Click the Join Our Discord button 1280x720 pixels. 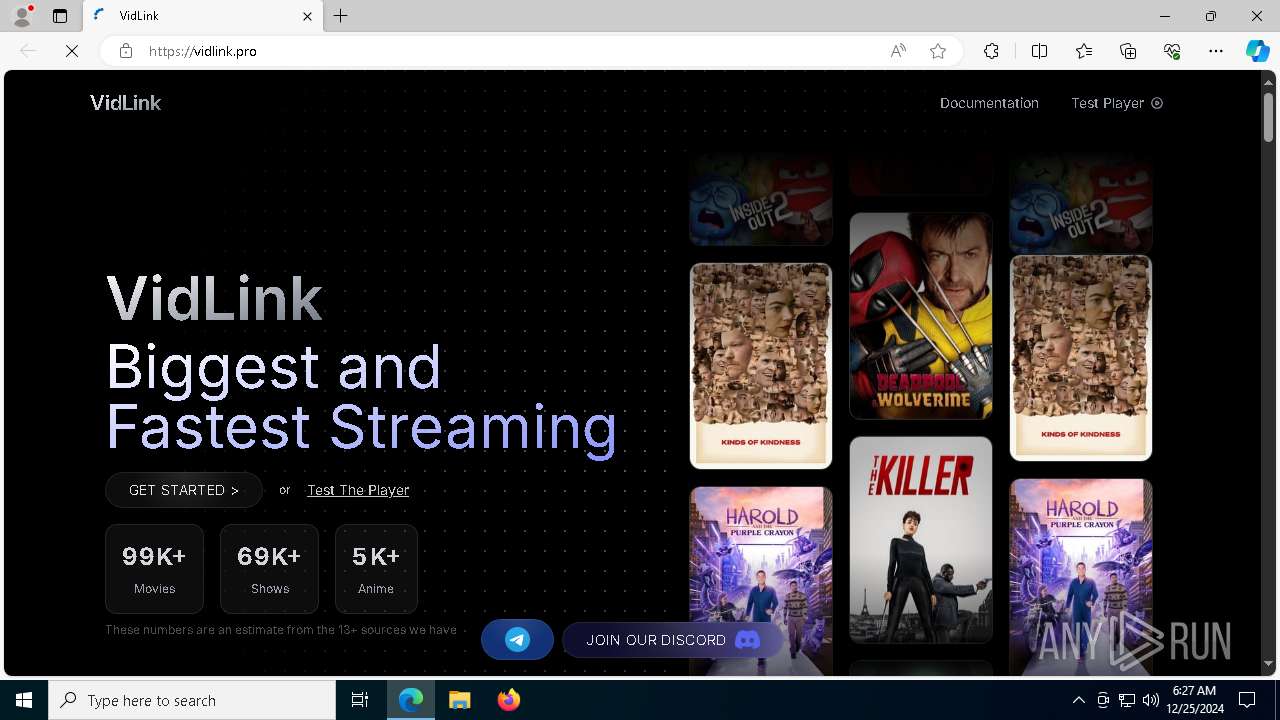click(x=672, y=640)
